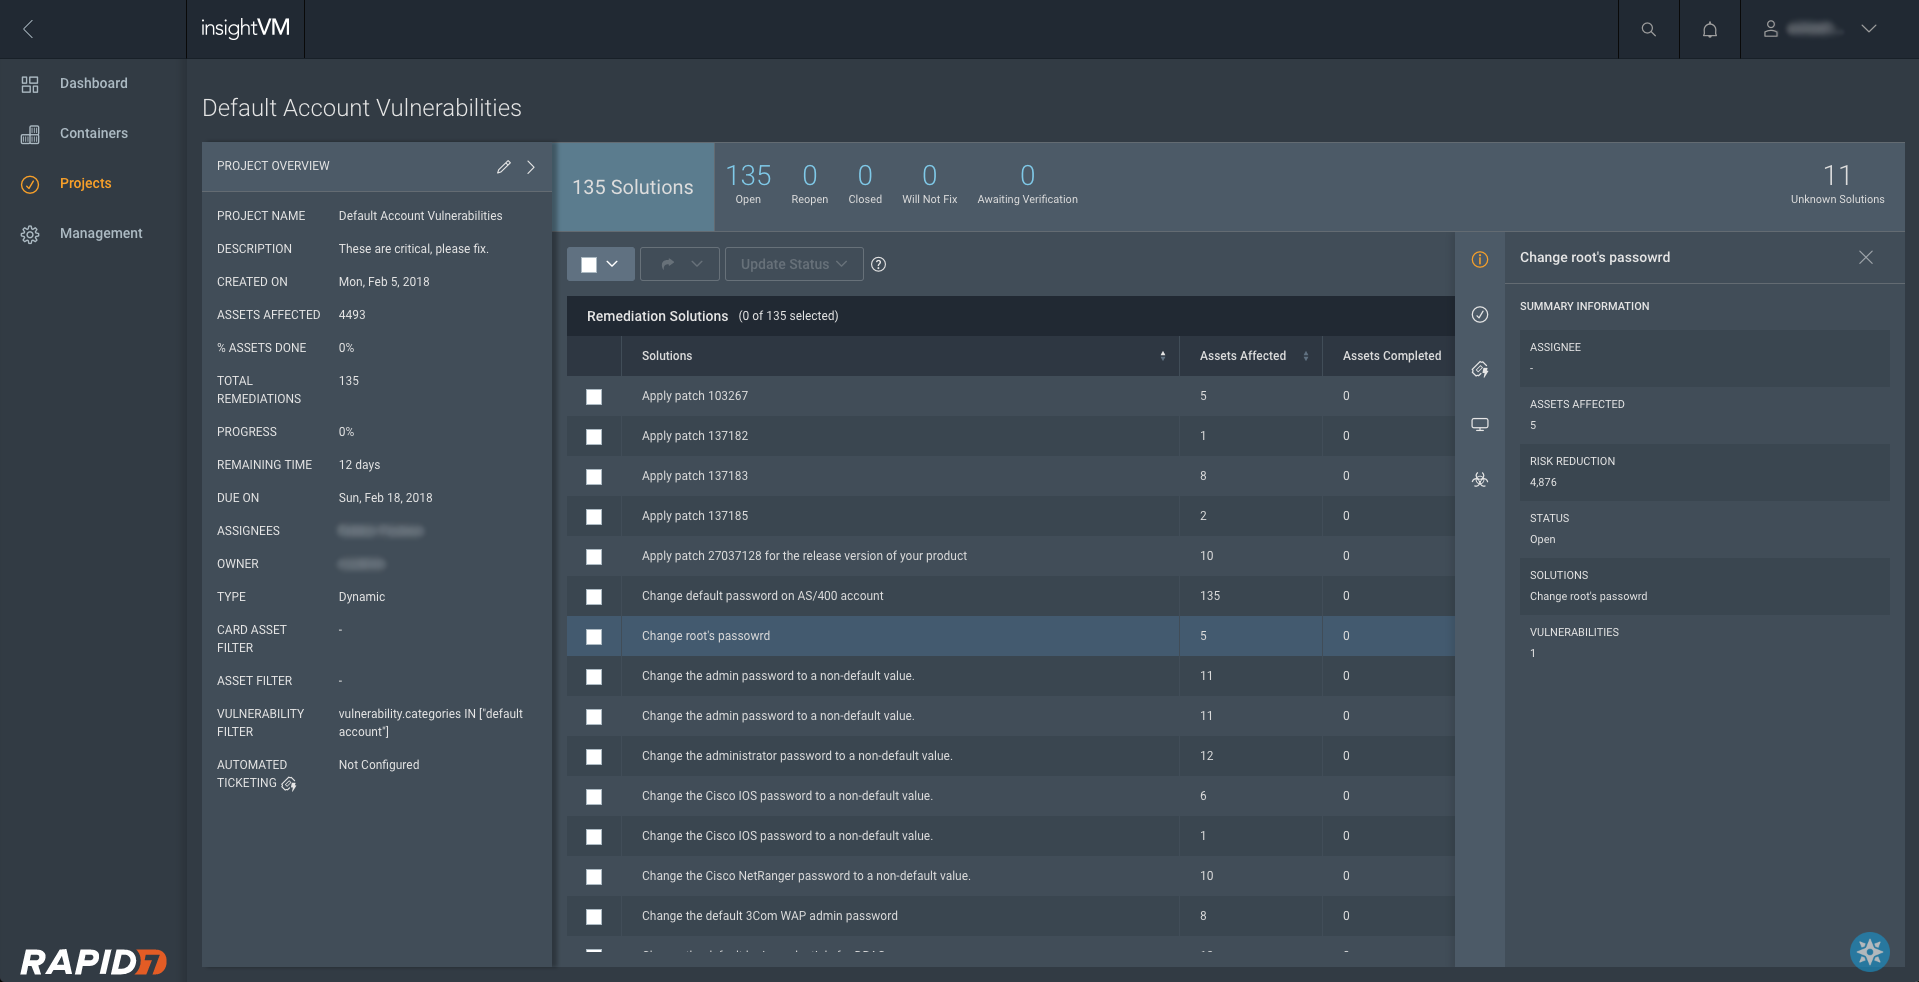The height and width of the screenshot is (982, 1919).
Task: Open the select-all checkbox dropdown
Action: pos(601,264)
